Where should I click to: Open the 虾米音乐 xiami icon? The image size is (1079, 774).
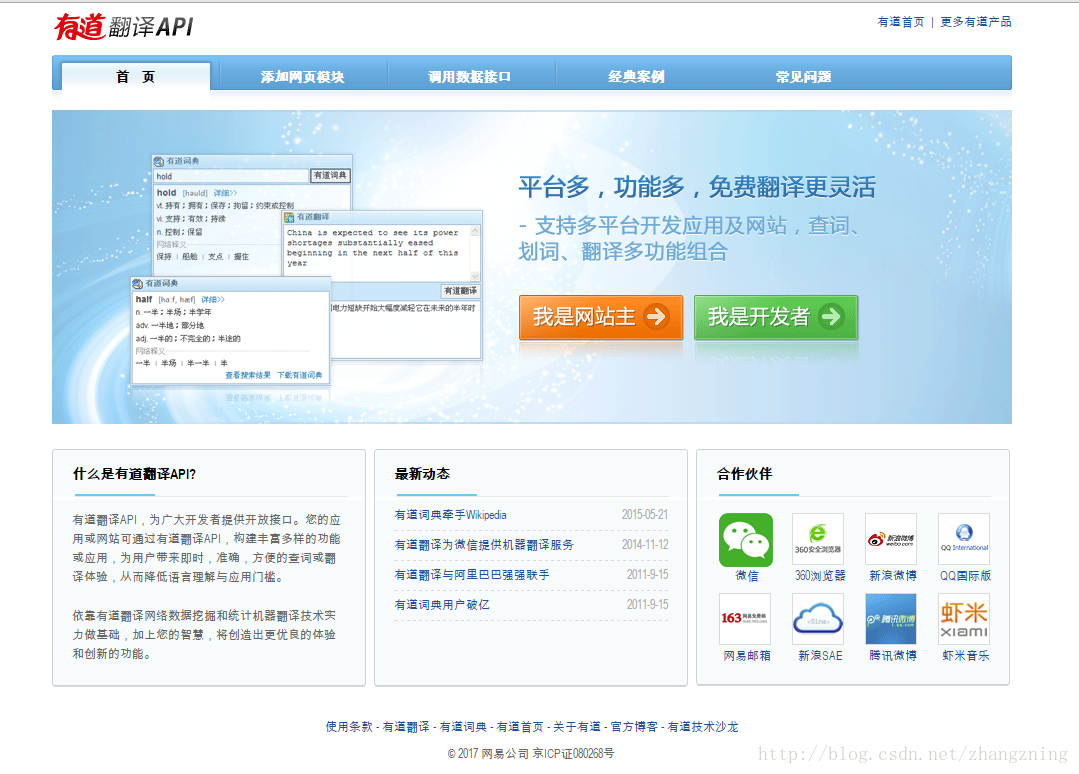click(x=964, y=619)
